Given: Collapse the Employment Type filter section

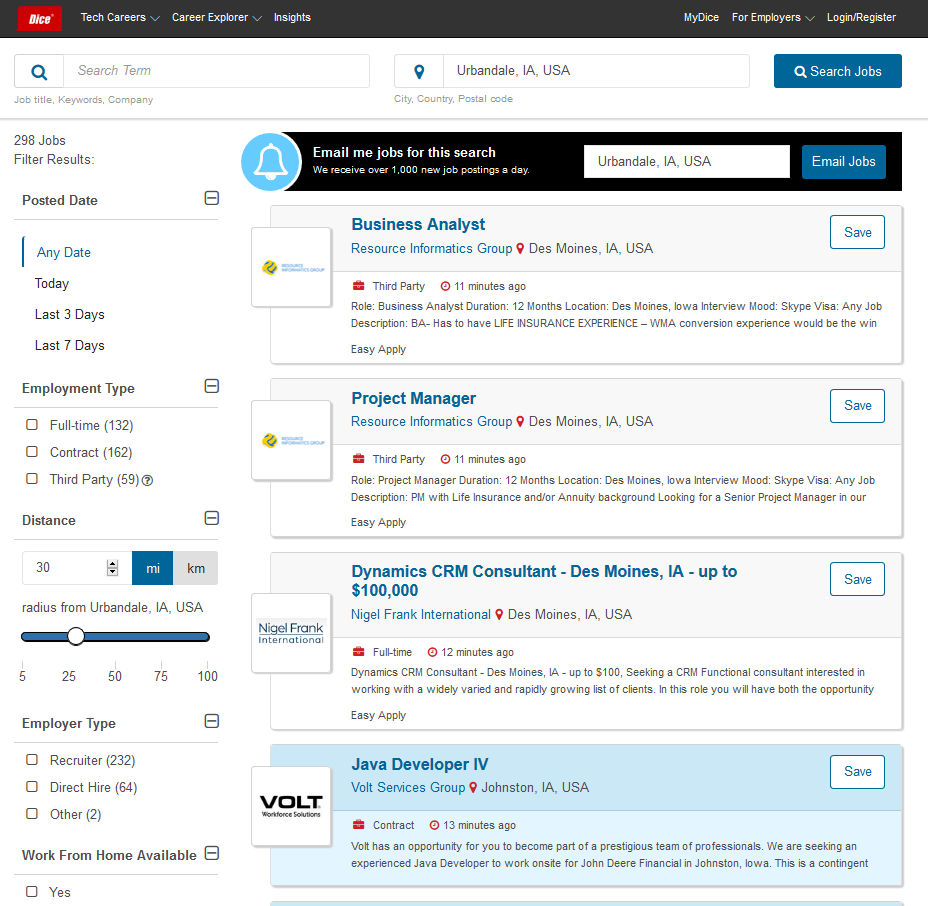Looking at the screenshot, I should click(211, 386).
